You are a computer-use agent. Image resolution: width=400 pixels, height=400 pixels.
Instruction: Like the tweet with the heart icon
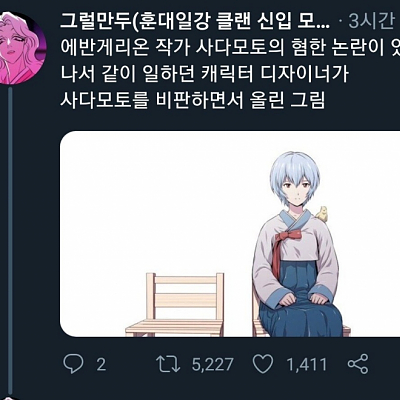pyautogui.click(x=263, y=364)
